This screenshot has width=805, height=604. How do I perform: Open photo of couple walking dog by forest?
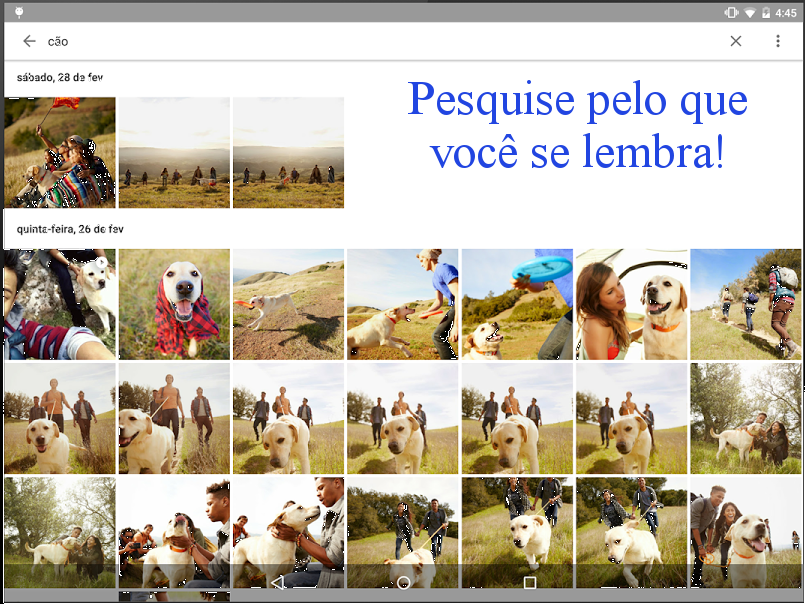[402, 532]
